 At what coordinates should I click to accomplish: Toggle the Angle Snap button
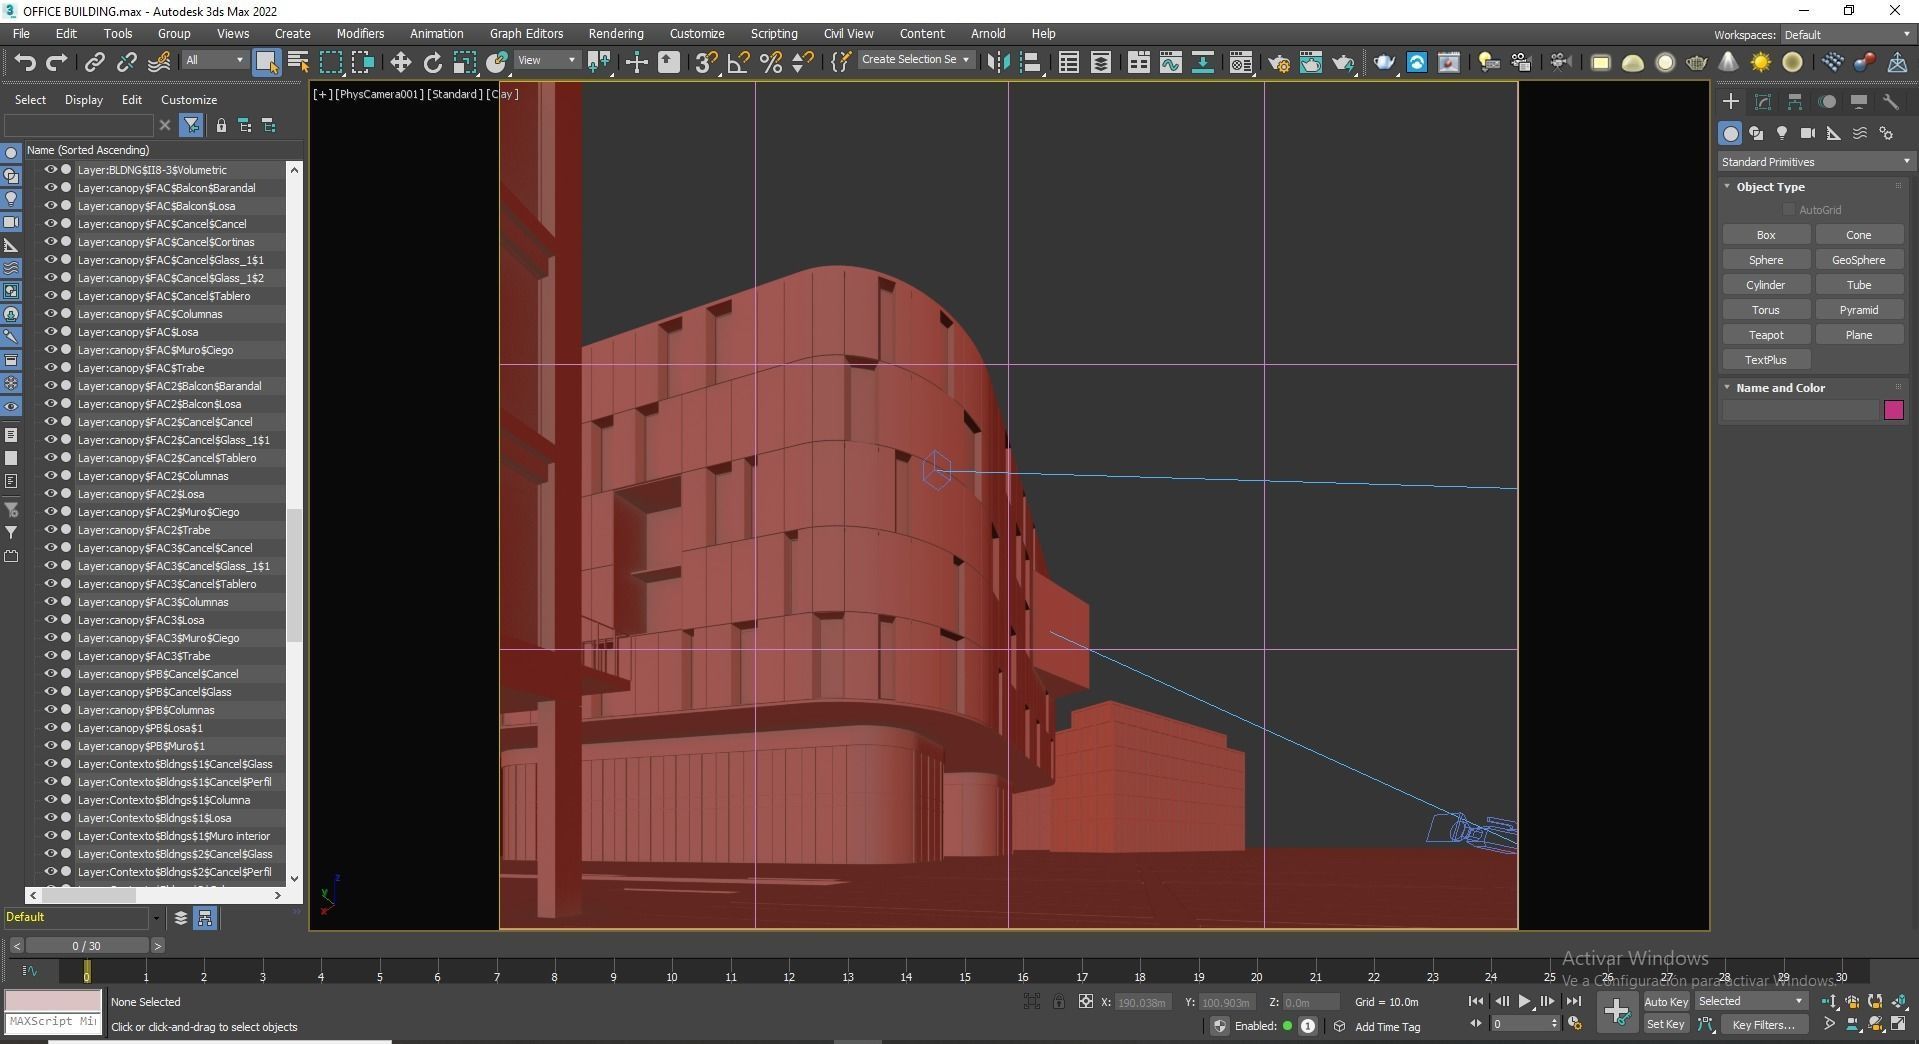tap(738, 62)
